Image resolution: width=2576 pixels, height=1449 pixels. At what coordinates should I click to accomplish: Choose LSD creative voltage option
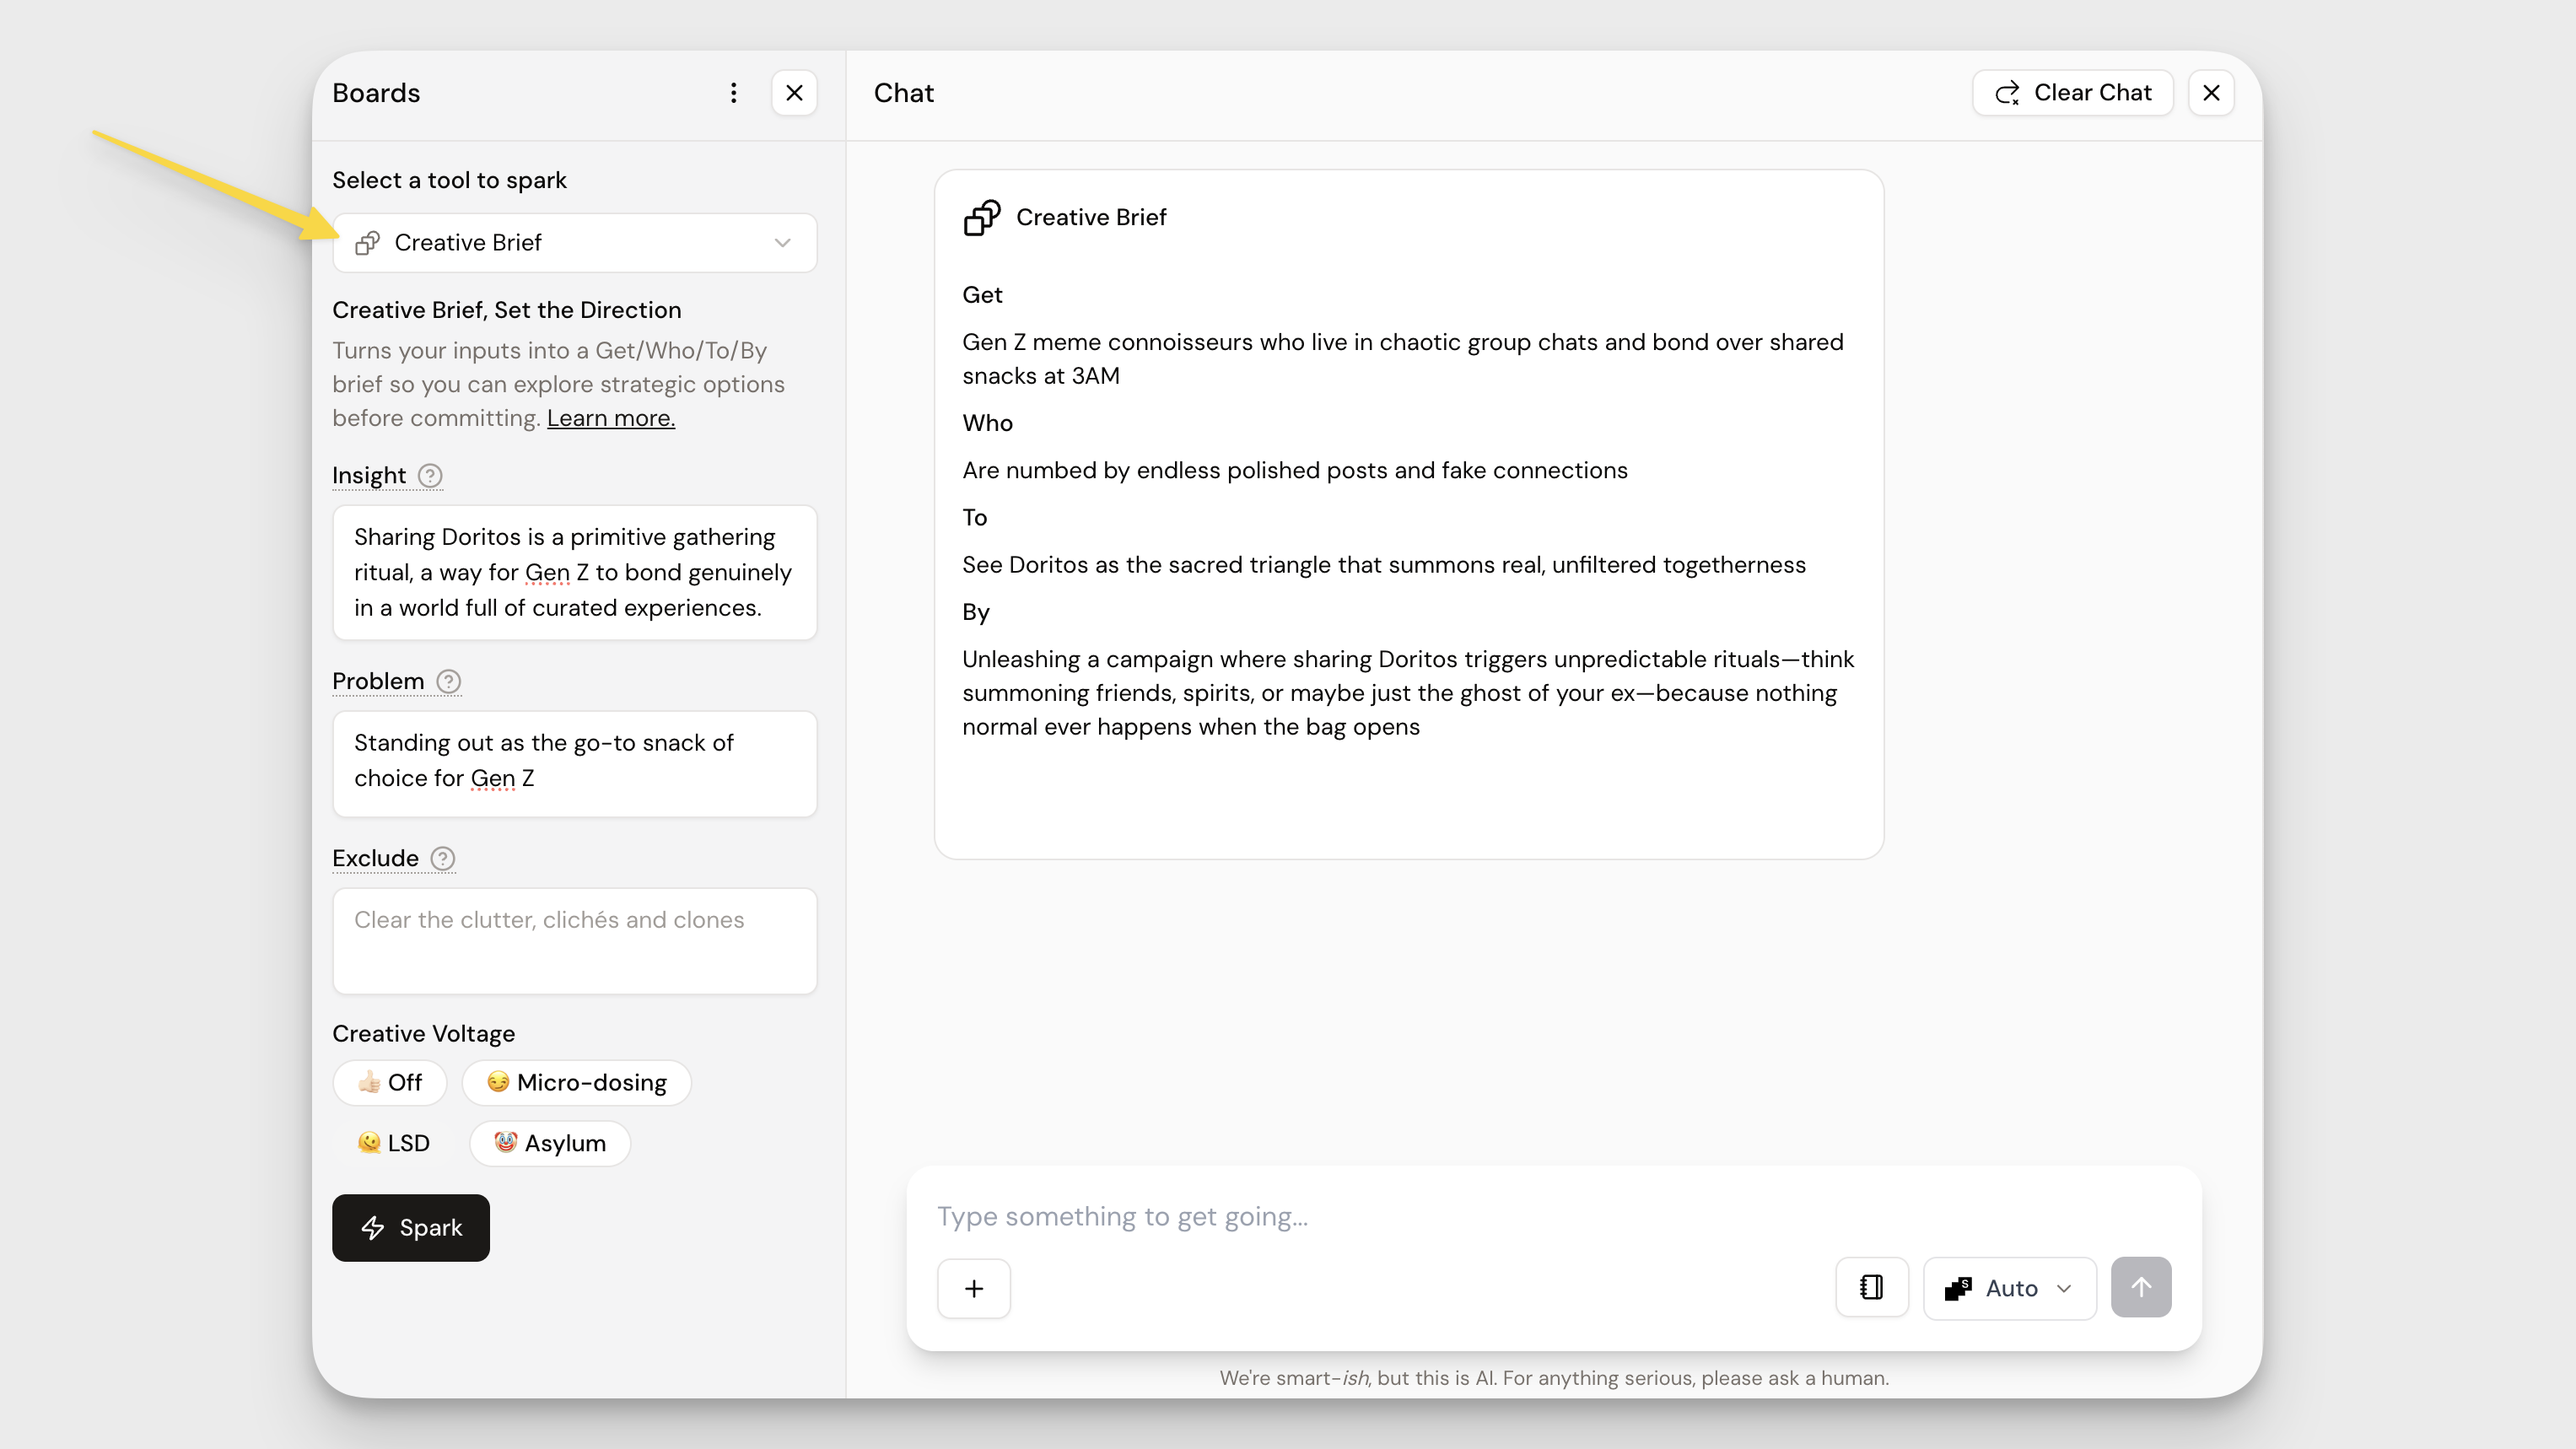pos(394,1143)
